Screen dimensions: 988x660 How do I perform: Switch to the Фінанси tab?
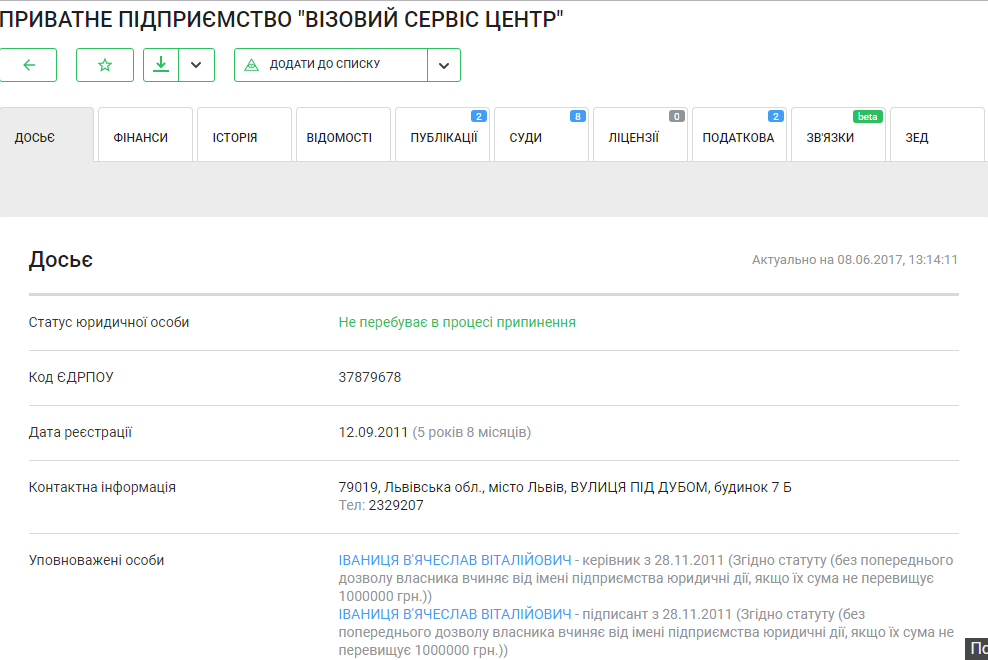coord(141,137)
